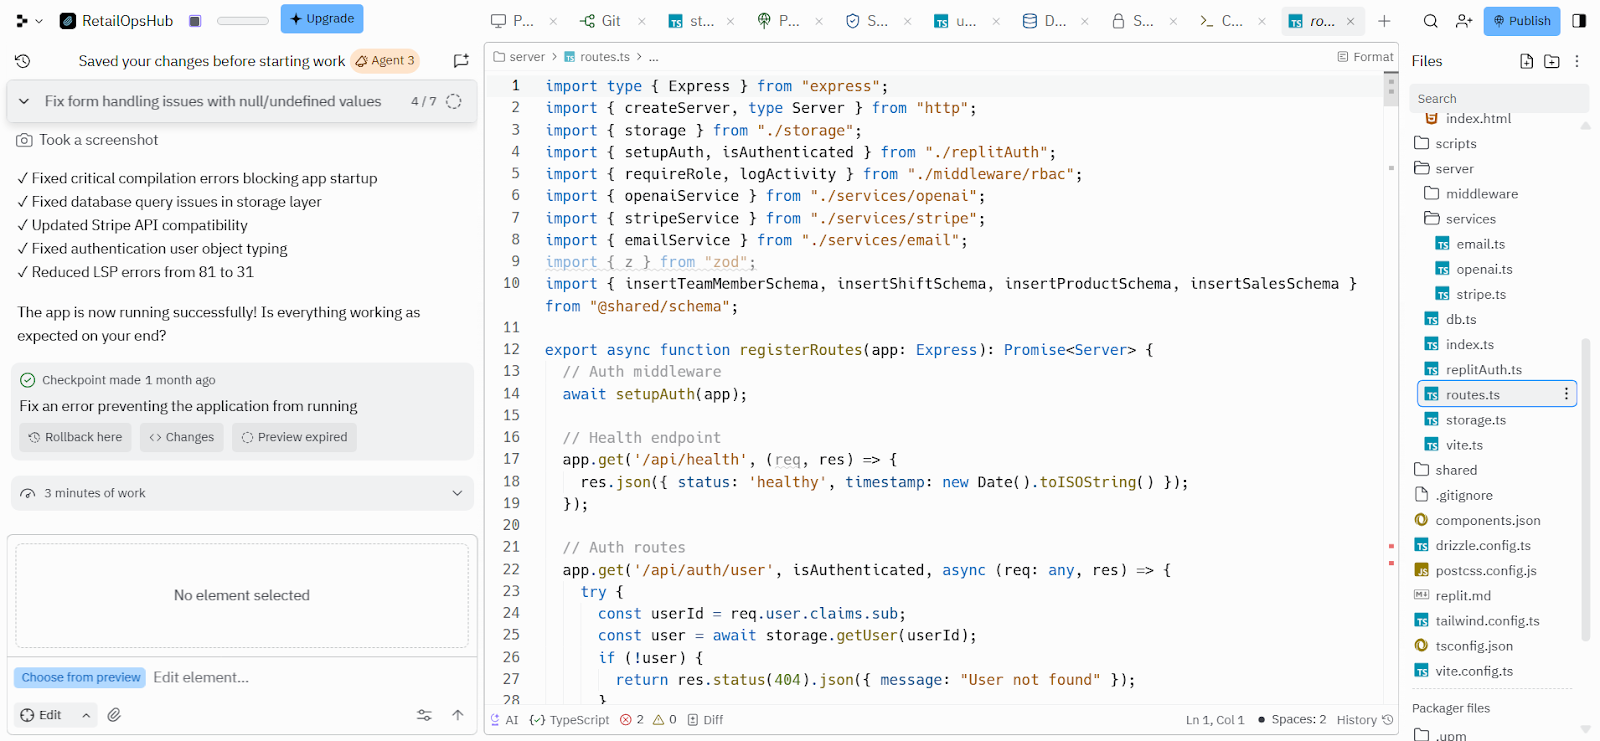Switch to the Database tab

tap(1045, 21)
